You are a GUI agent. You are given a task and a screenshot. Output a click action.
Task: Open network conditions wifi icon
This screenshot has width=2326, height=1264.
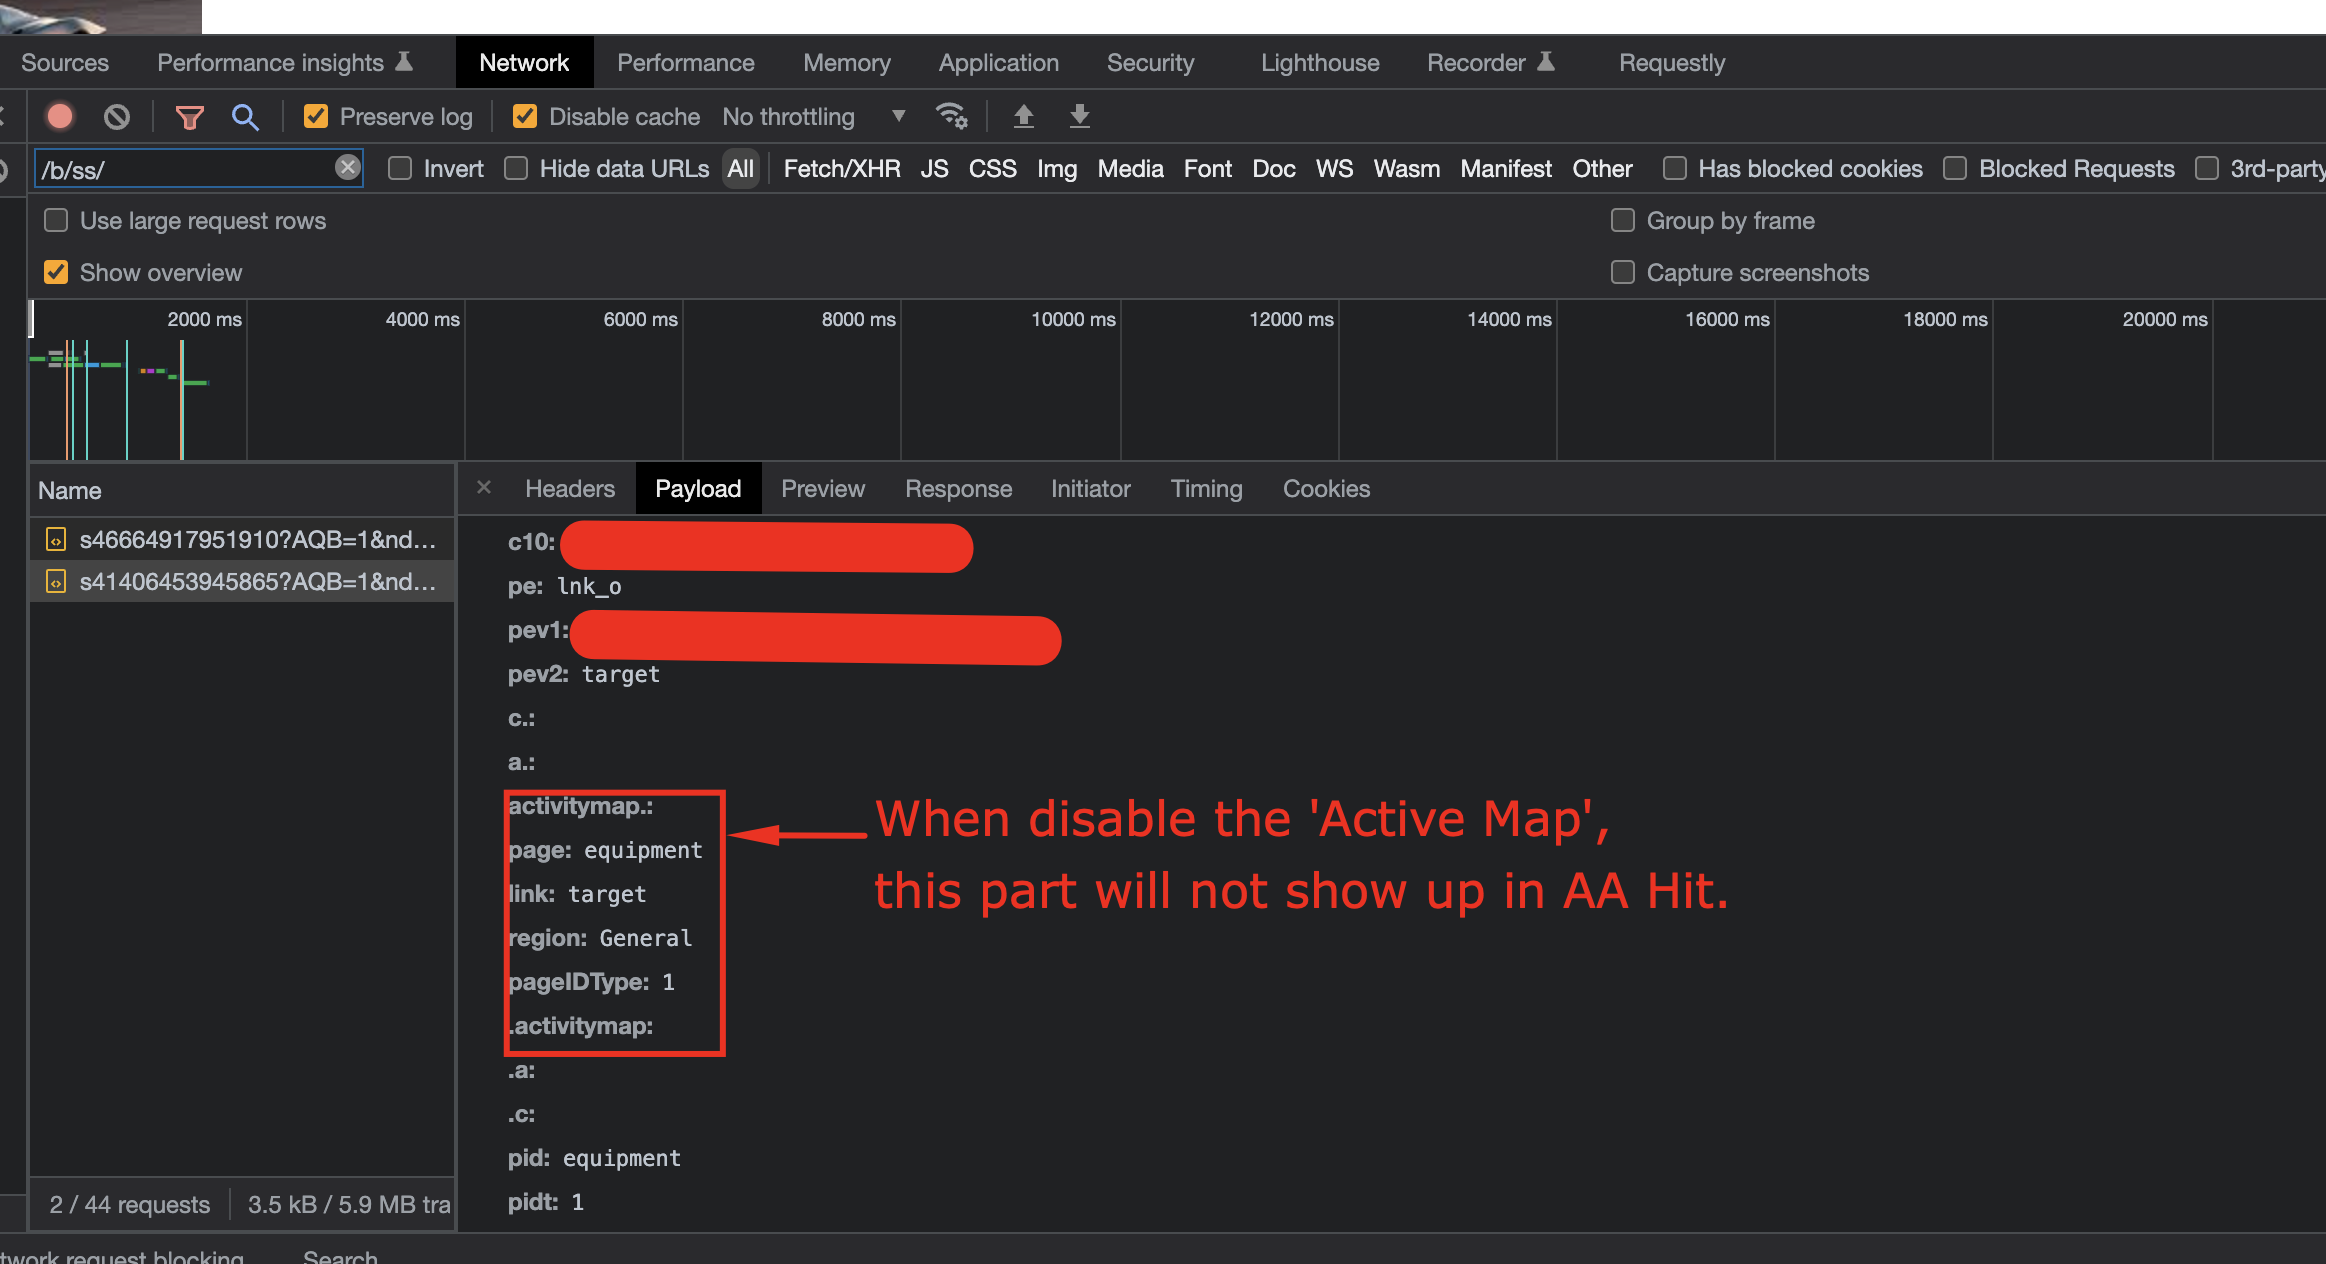pyautogui.click(x=951, y=117)
